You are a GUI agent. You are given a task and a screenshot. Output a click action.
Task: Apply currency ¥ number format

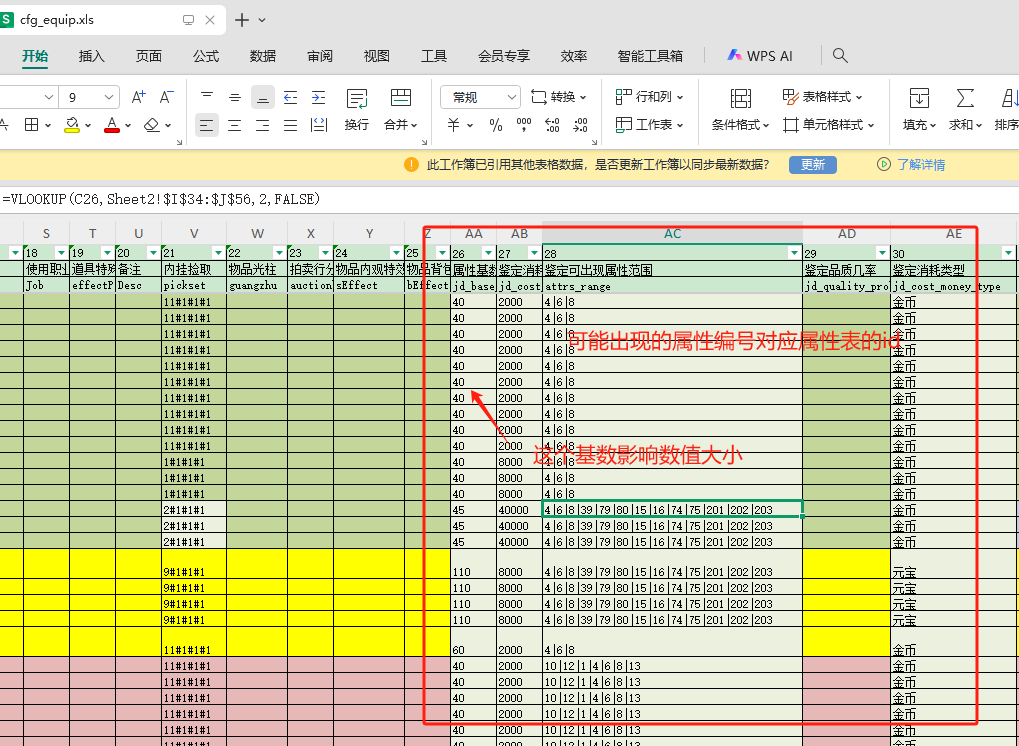click(x=454, y=125)
